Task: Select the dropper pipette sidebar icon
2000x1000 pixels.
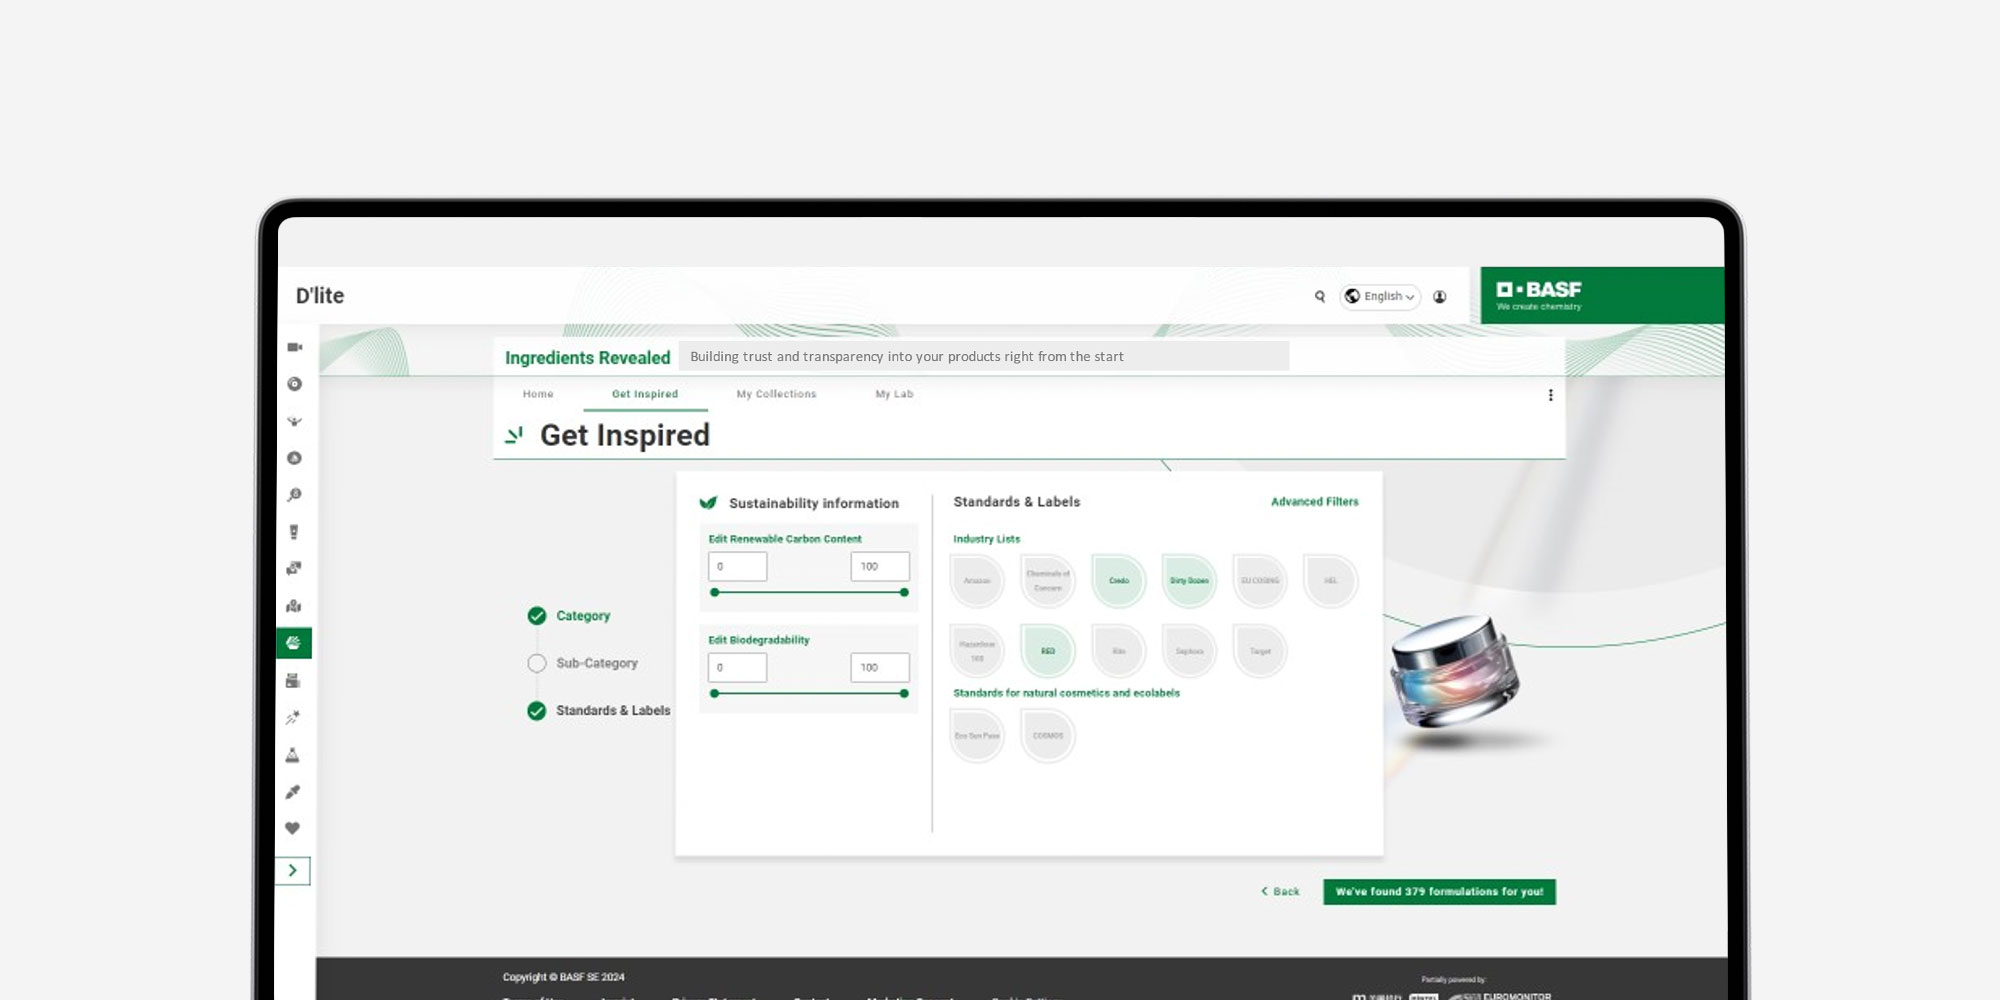Action: tap(293, 792)
